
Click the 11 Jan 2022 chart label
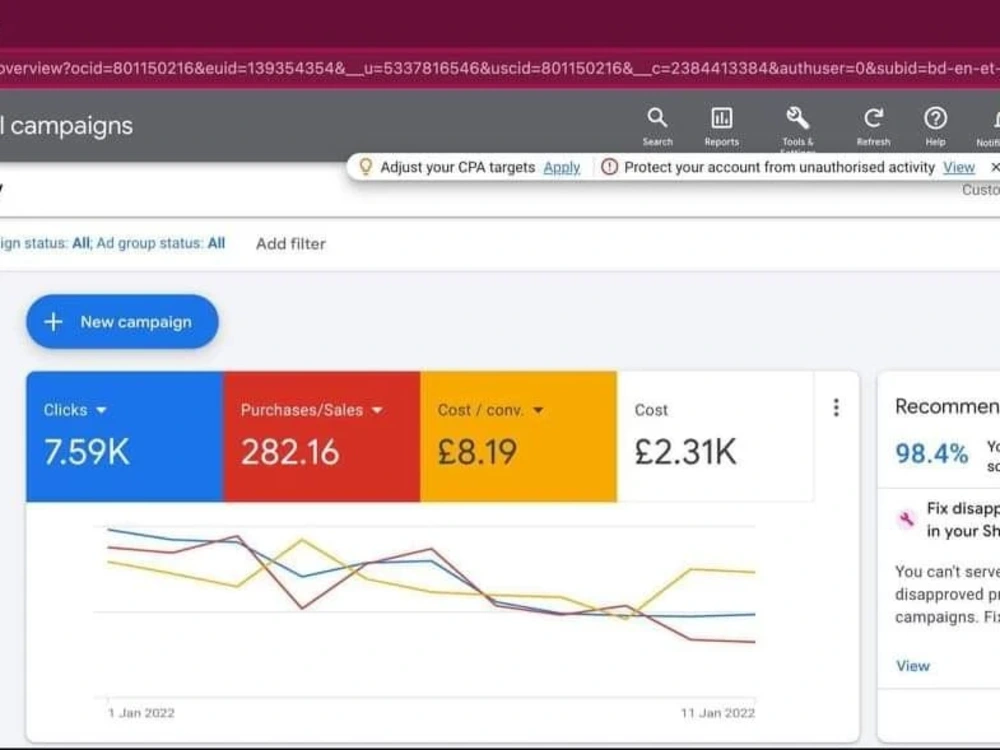pyautogui.click(x=717, y=713)
